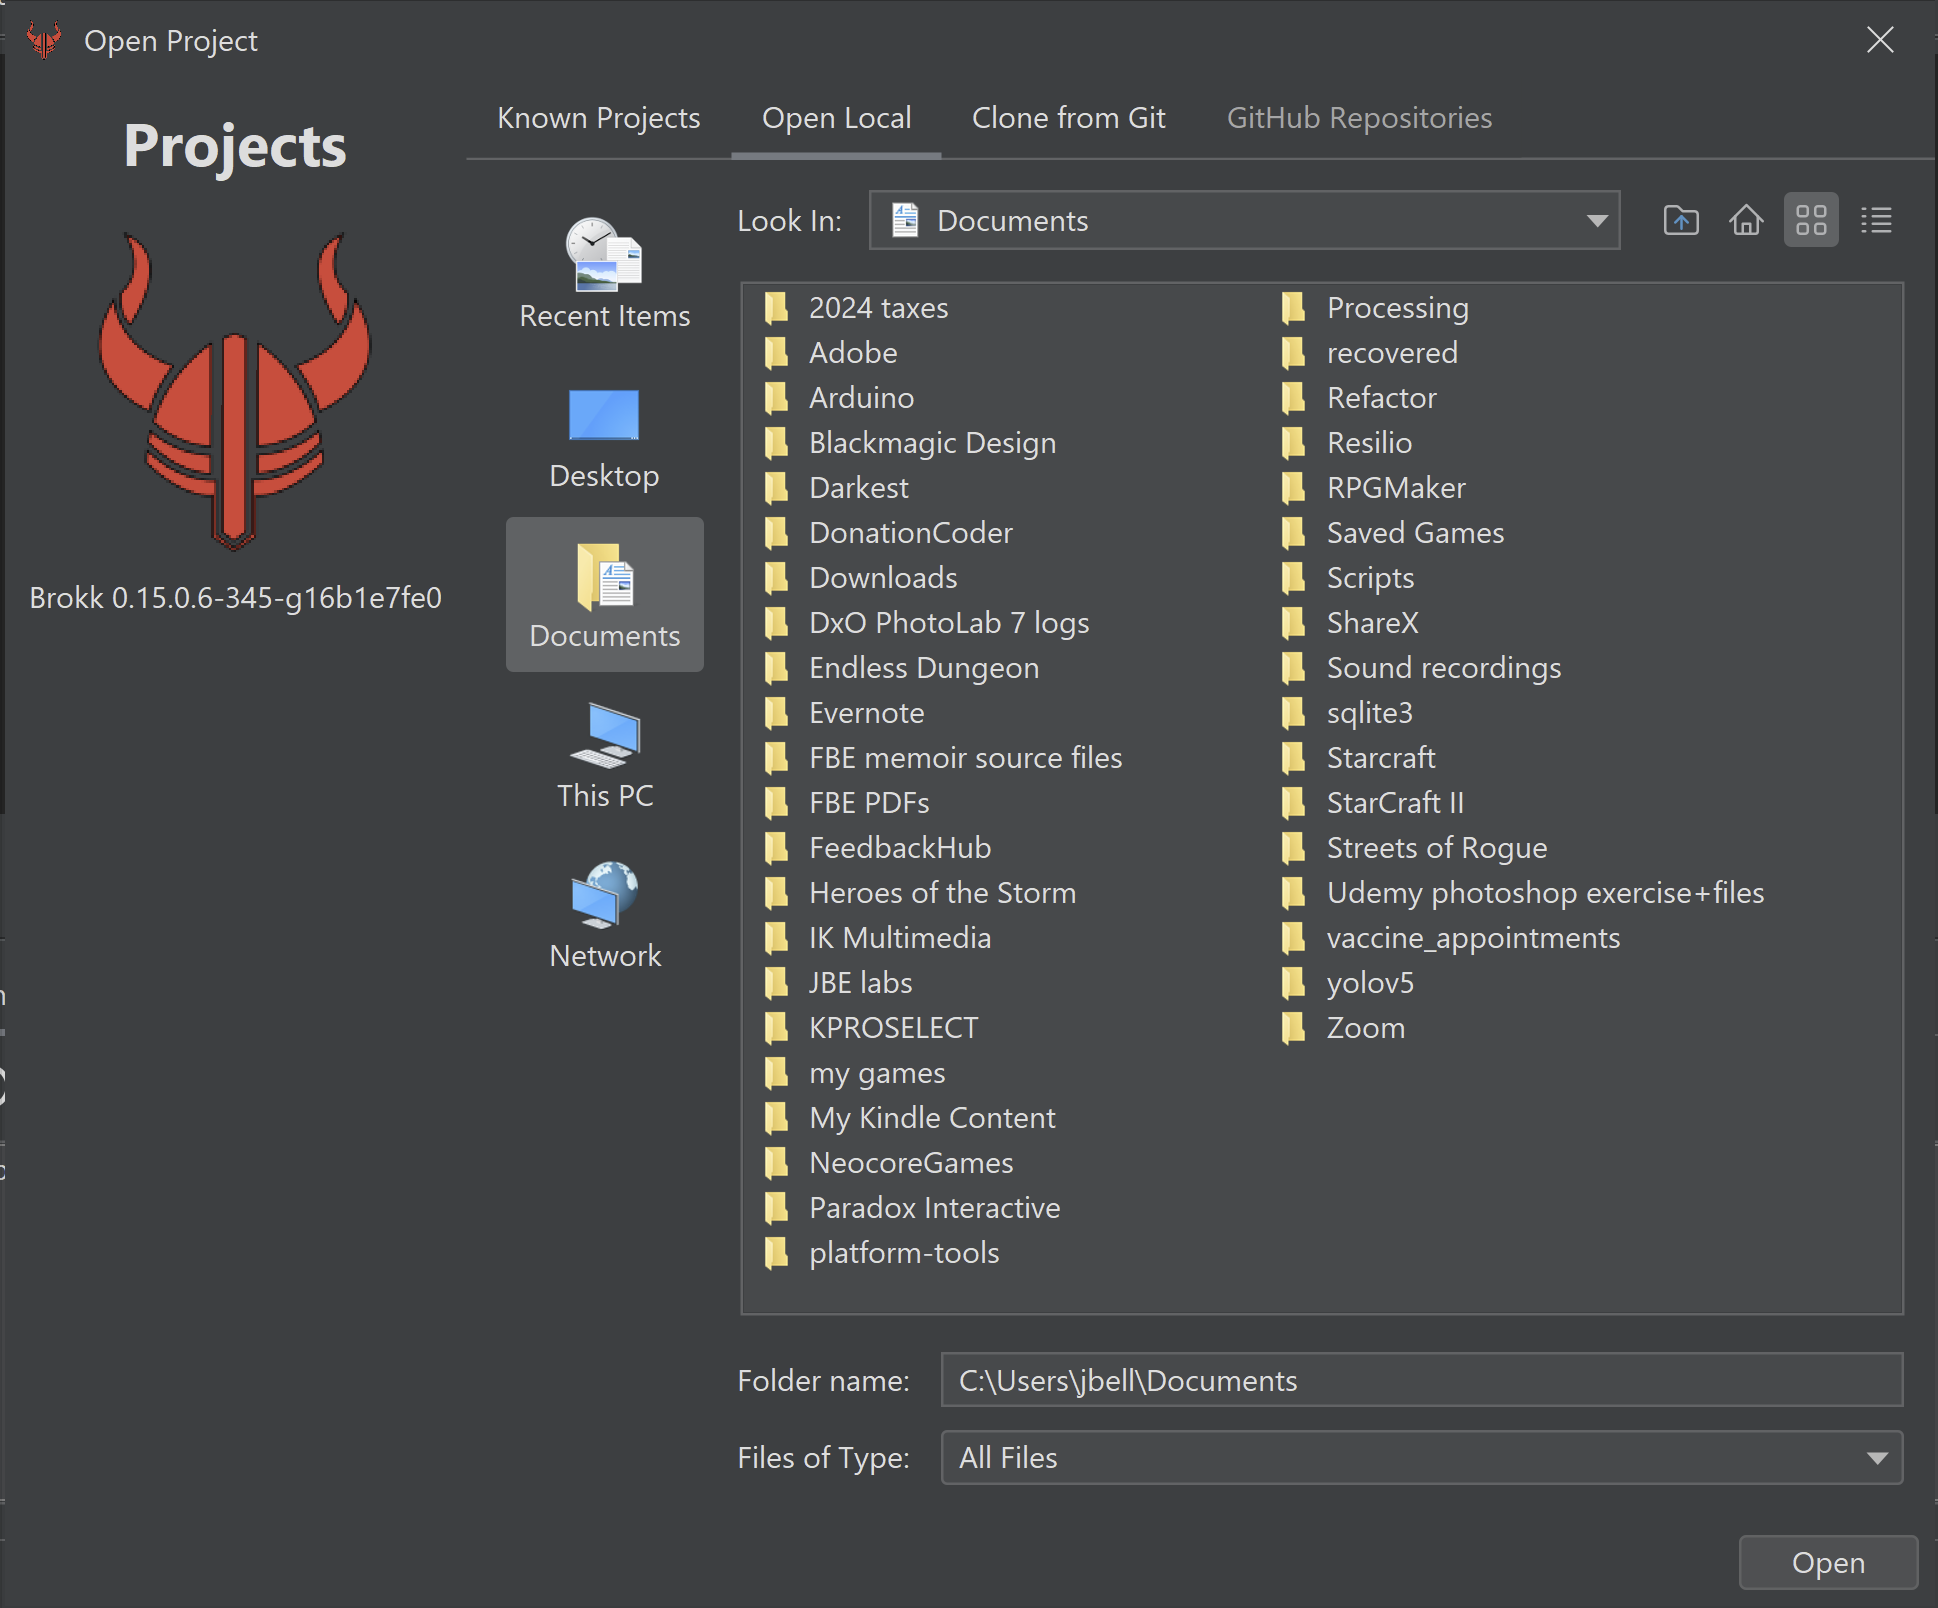
Task: Close the Open Project dialog
Action: 1880,40
